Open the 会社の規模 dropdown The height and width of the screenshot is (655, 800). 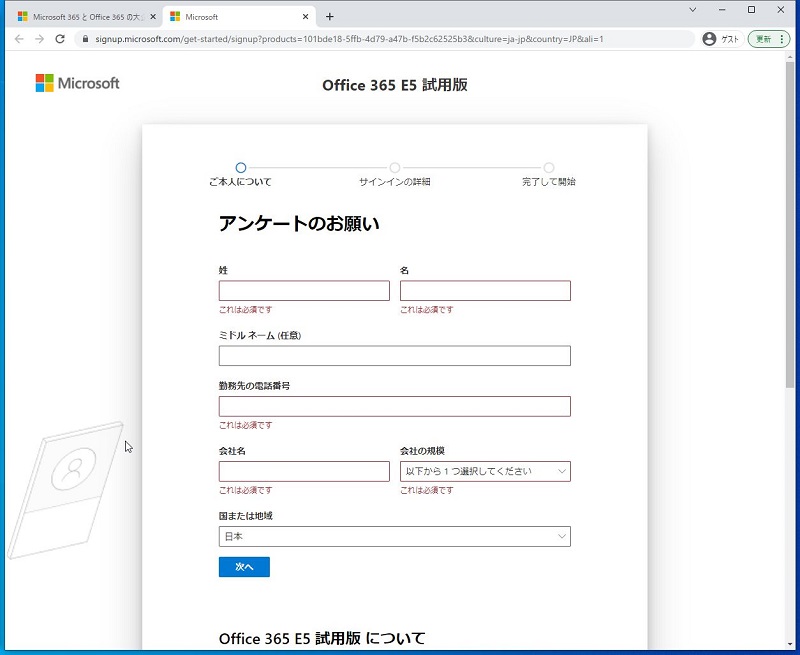[x=485, y=471]
